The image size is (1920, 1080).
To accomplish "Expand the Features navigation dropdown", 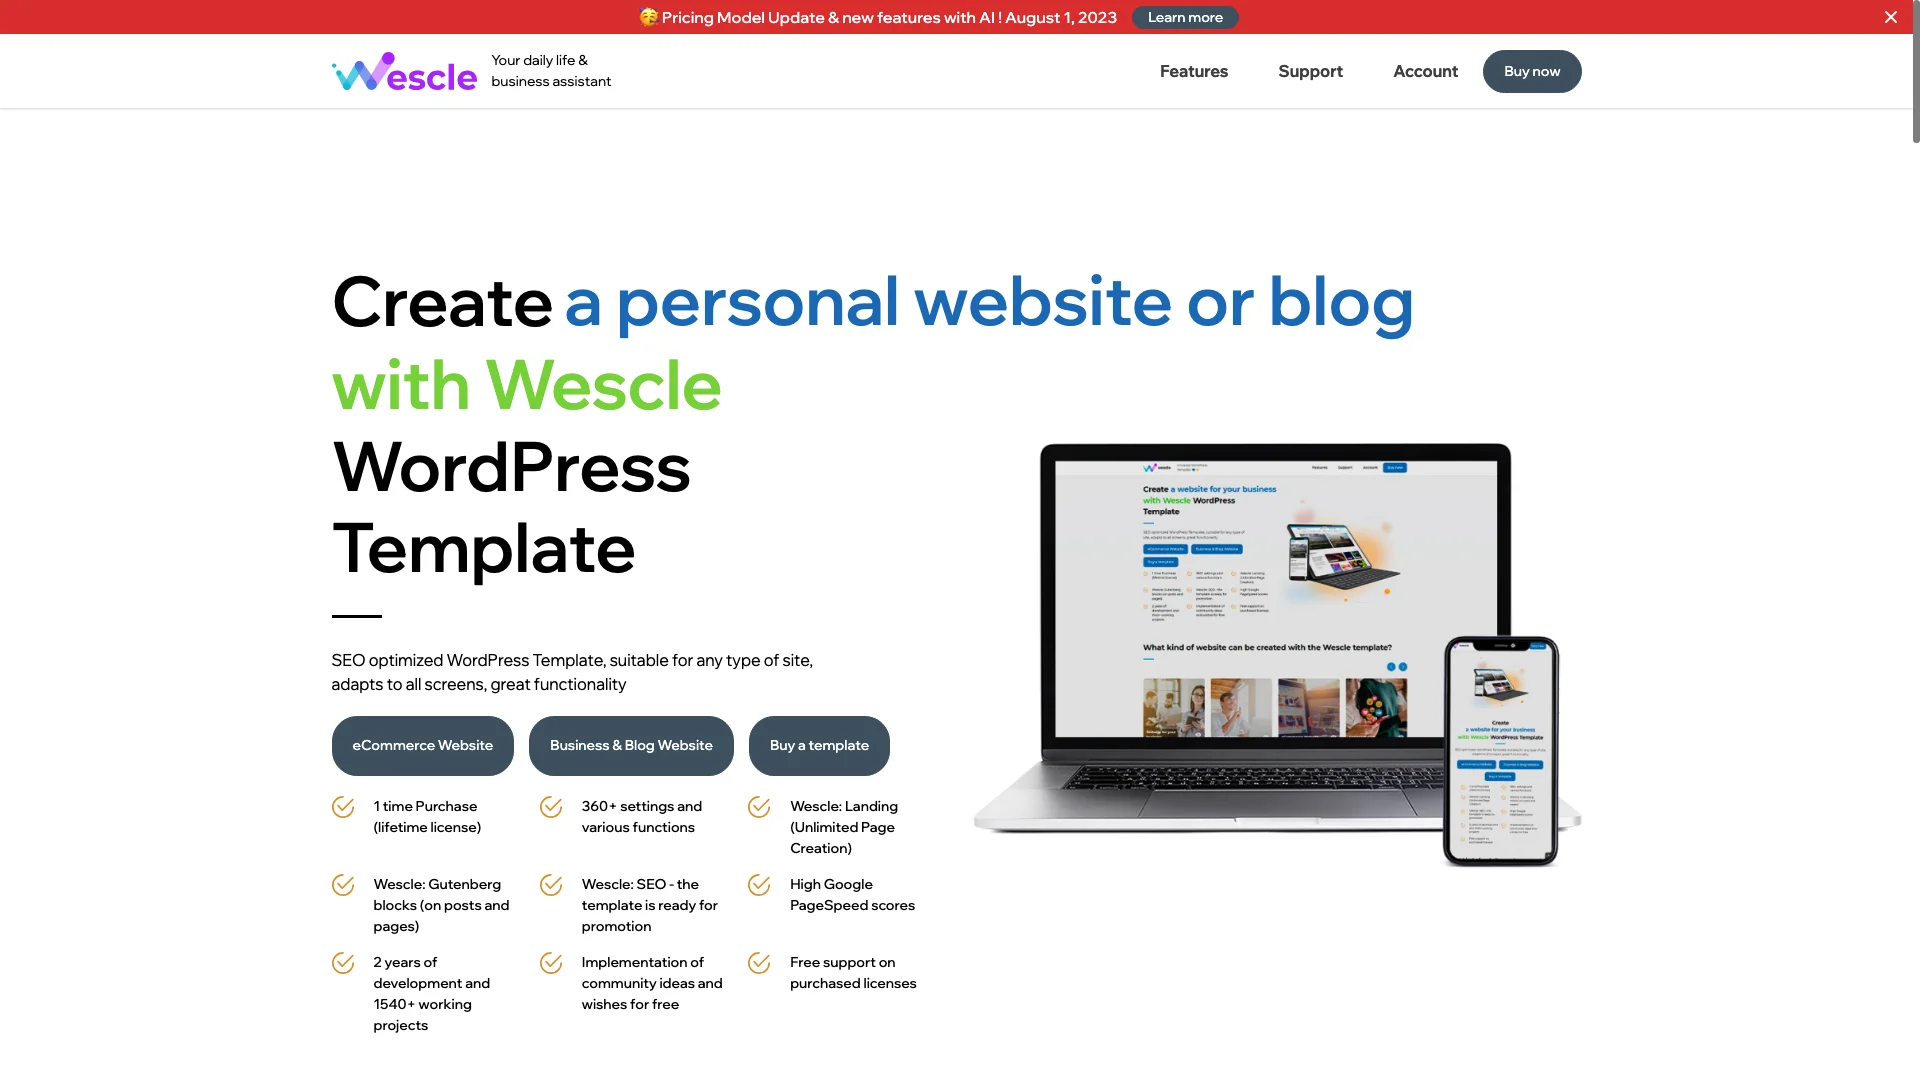I will [1193, 71].
